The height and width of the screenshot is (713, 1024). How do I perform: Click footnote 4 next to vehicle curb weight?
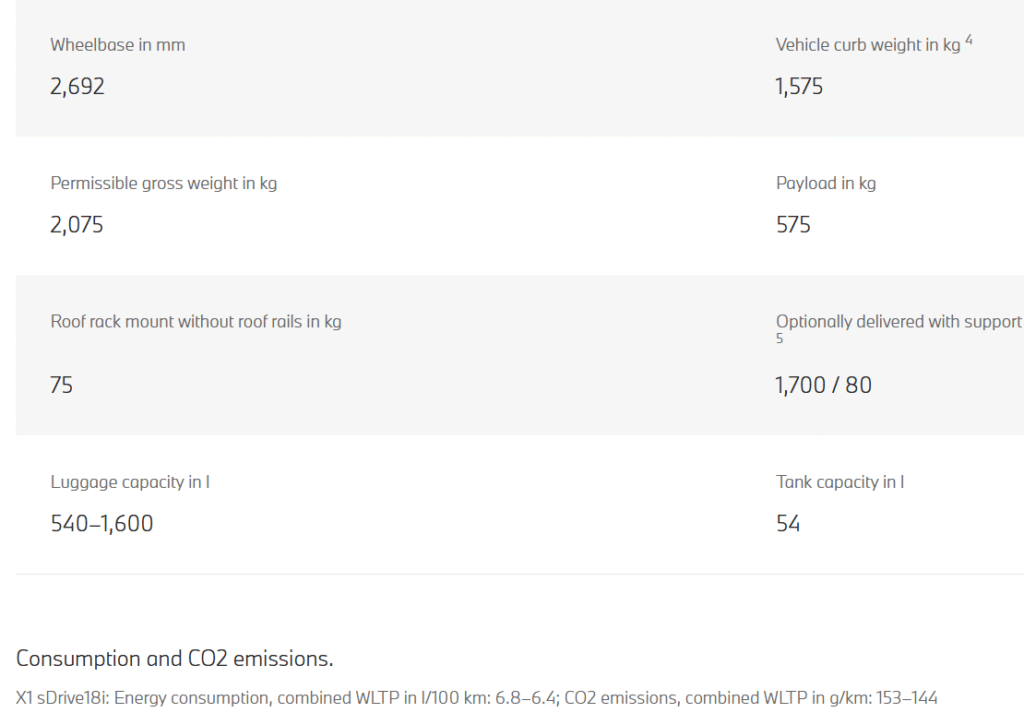[x=969, y=40]
